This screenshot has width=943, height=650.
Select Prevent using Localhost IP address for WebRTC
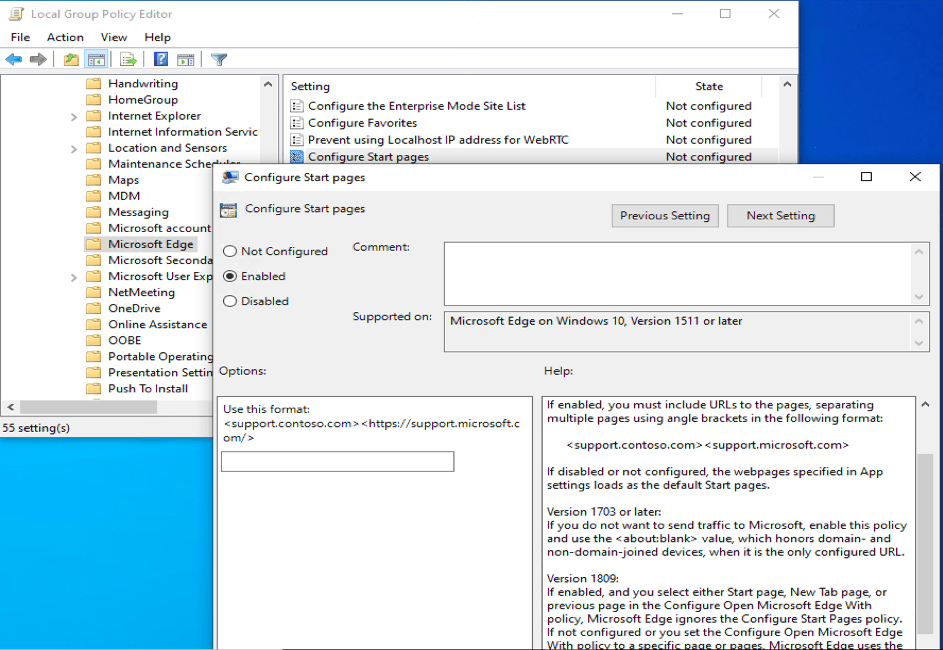(438, 140)
